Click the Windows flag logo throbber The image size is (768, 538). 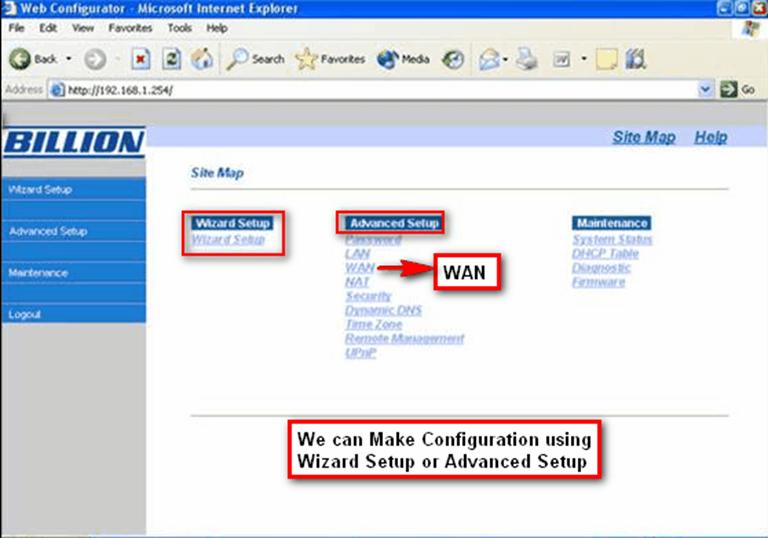coord(751,28)
